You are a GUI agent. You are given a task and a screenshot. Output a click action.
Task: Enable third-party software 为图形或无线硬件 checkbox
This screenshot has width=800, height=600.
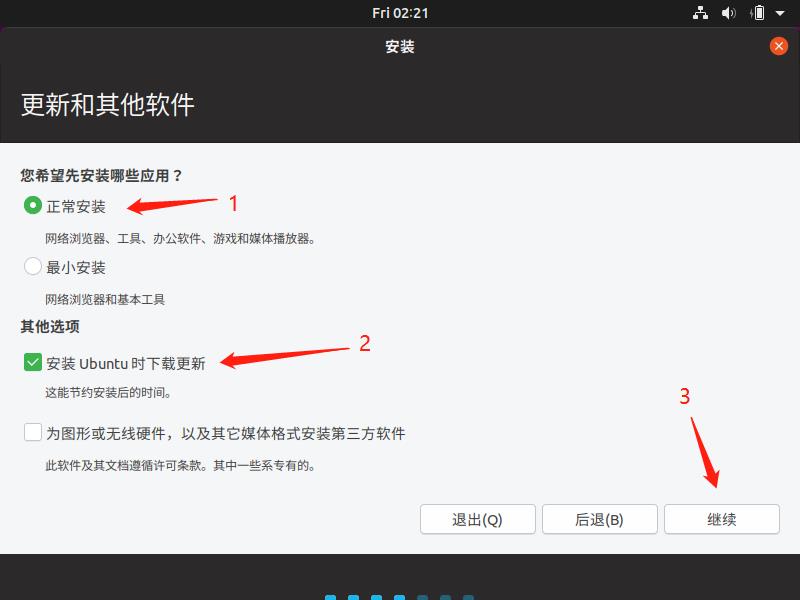[x=33, y=433]
